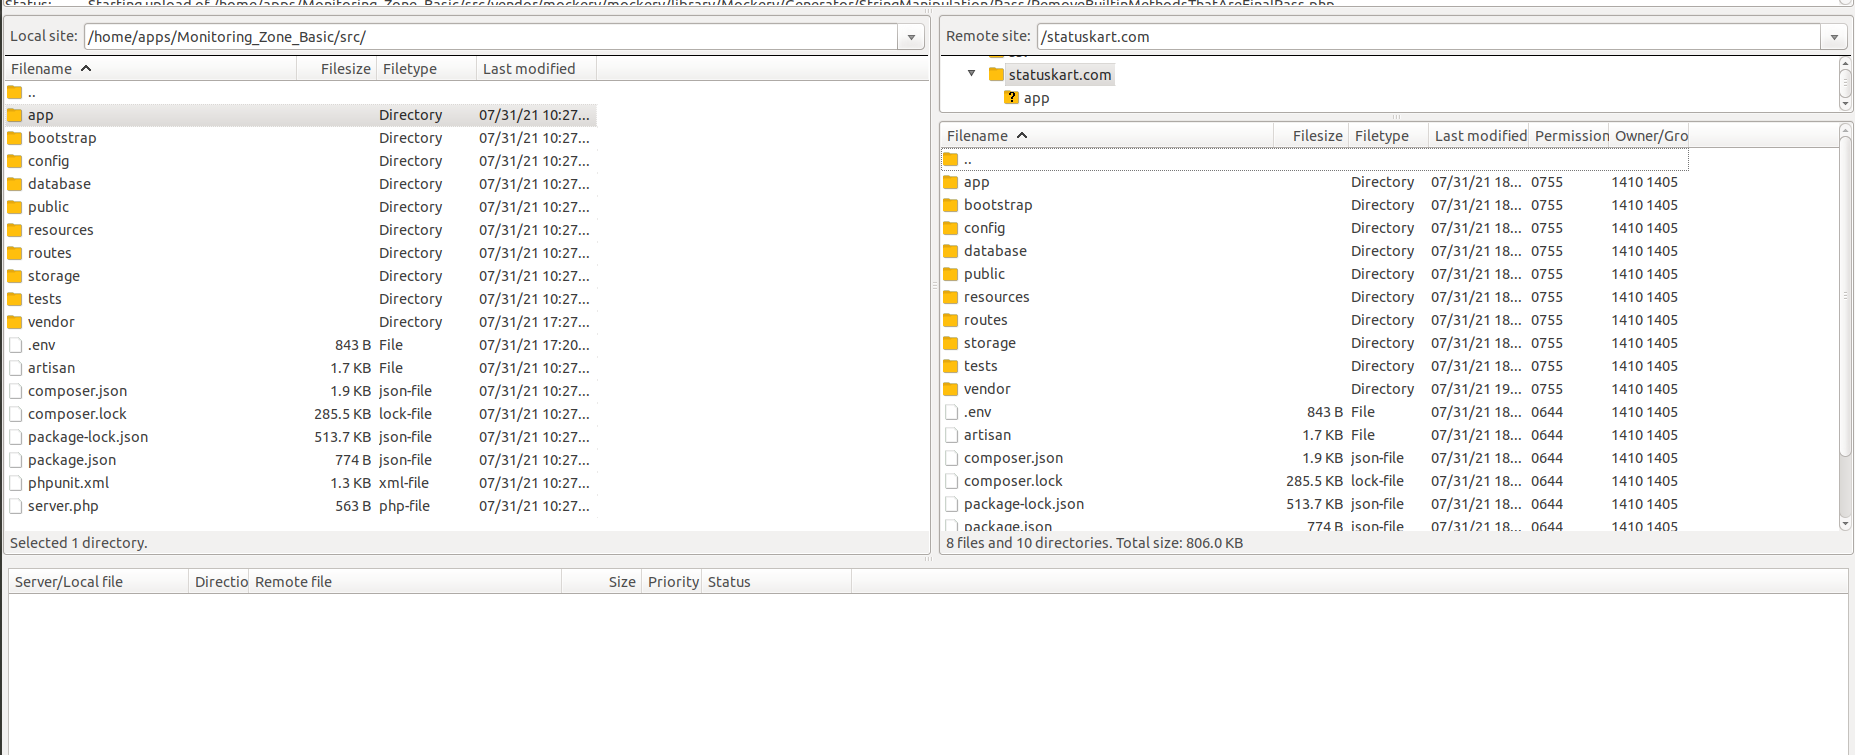Click the storage folder icon in remote list
This screenshot has width=1855, height=755.
[951, 343]
